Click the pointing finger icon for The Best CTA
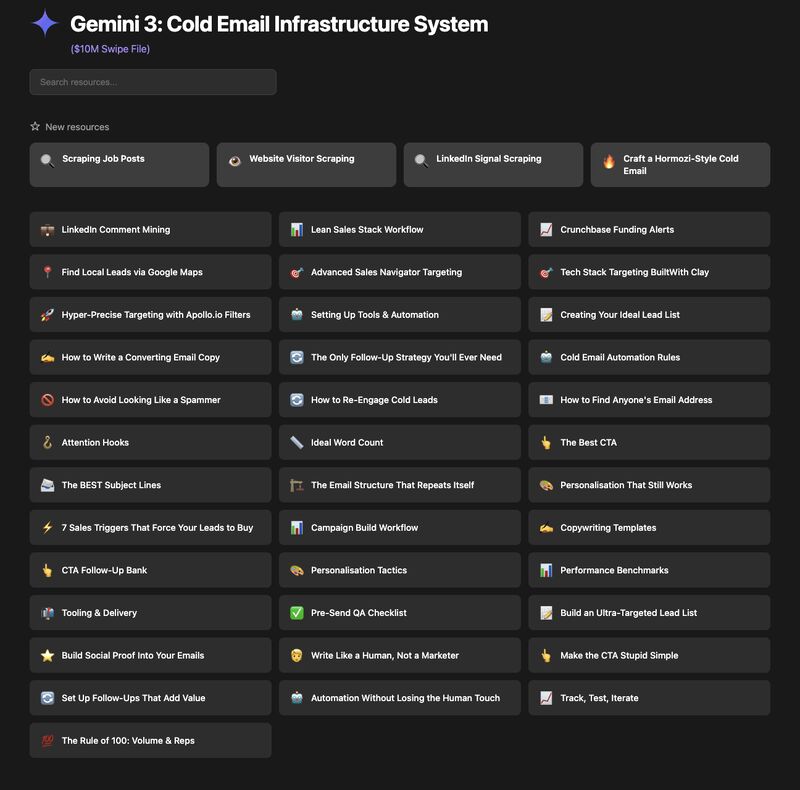 click(x=546, y=442)
